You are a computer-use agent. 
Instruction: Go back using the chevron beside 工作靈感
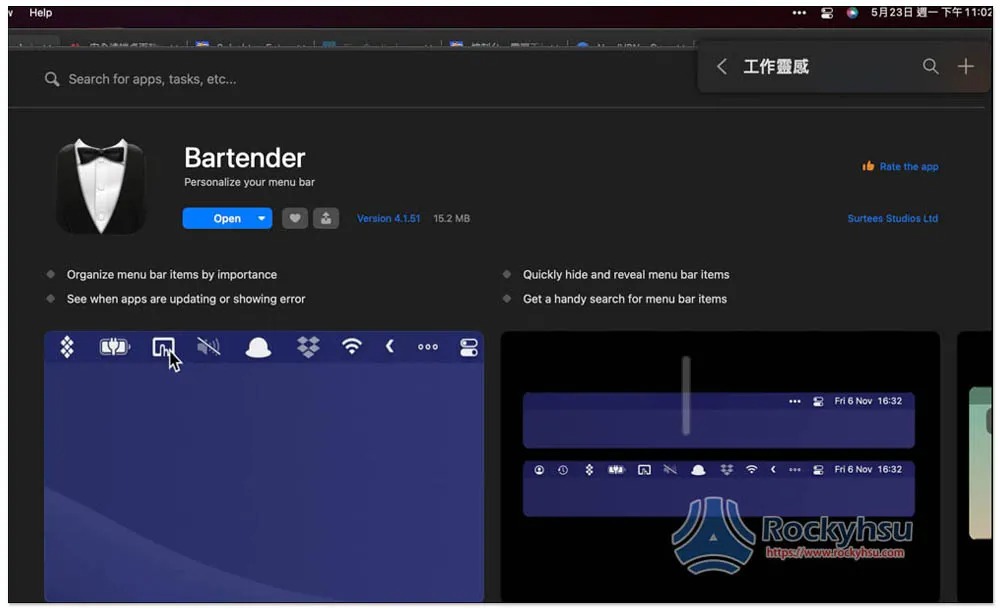point(721,67)
